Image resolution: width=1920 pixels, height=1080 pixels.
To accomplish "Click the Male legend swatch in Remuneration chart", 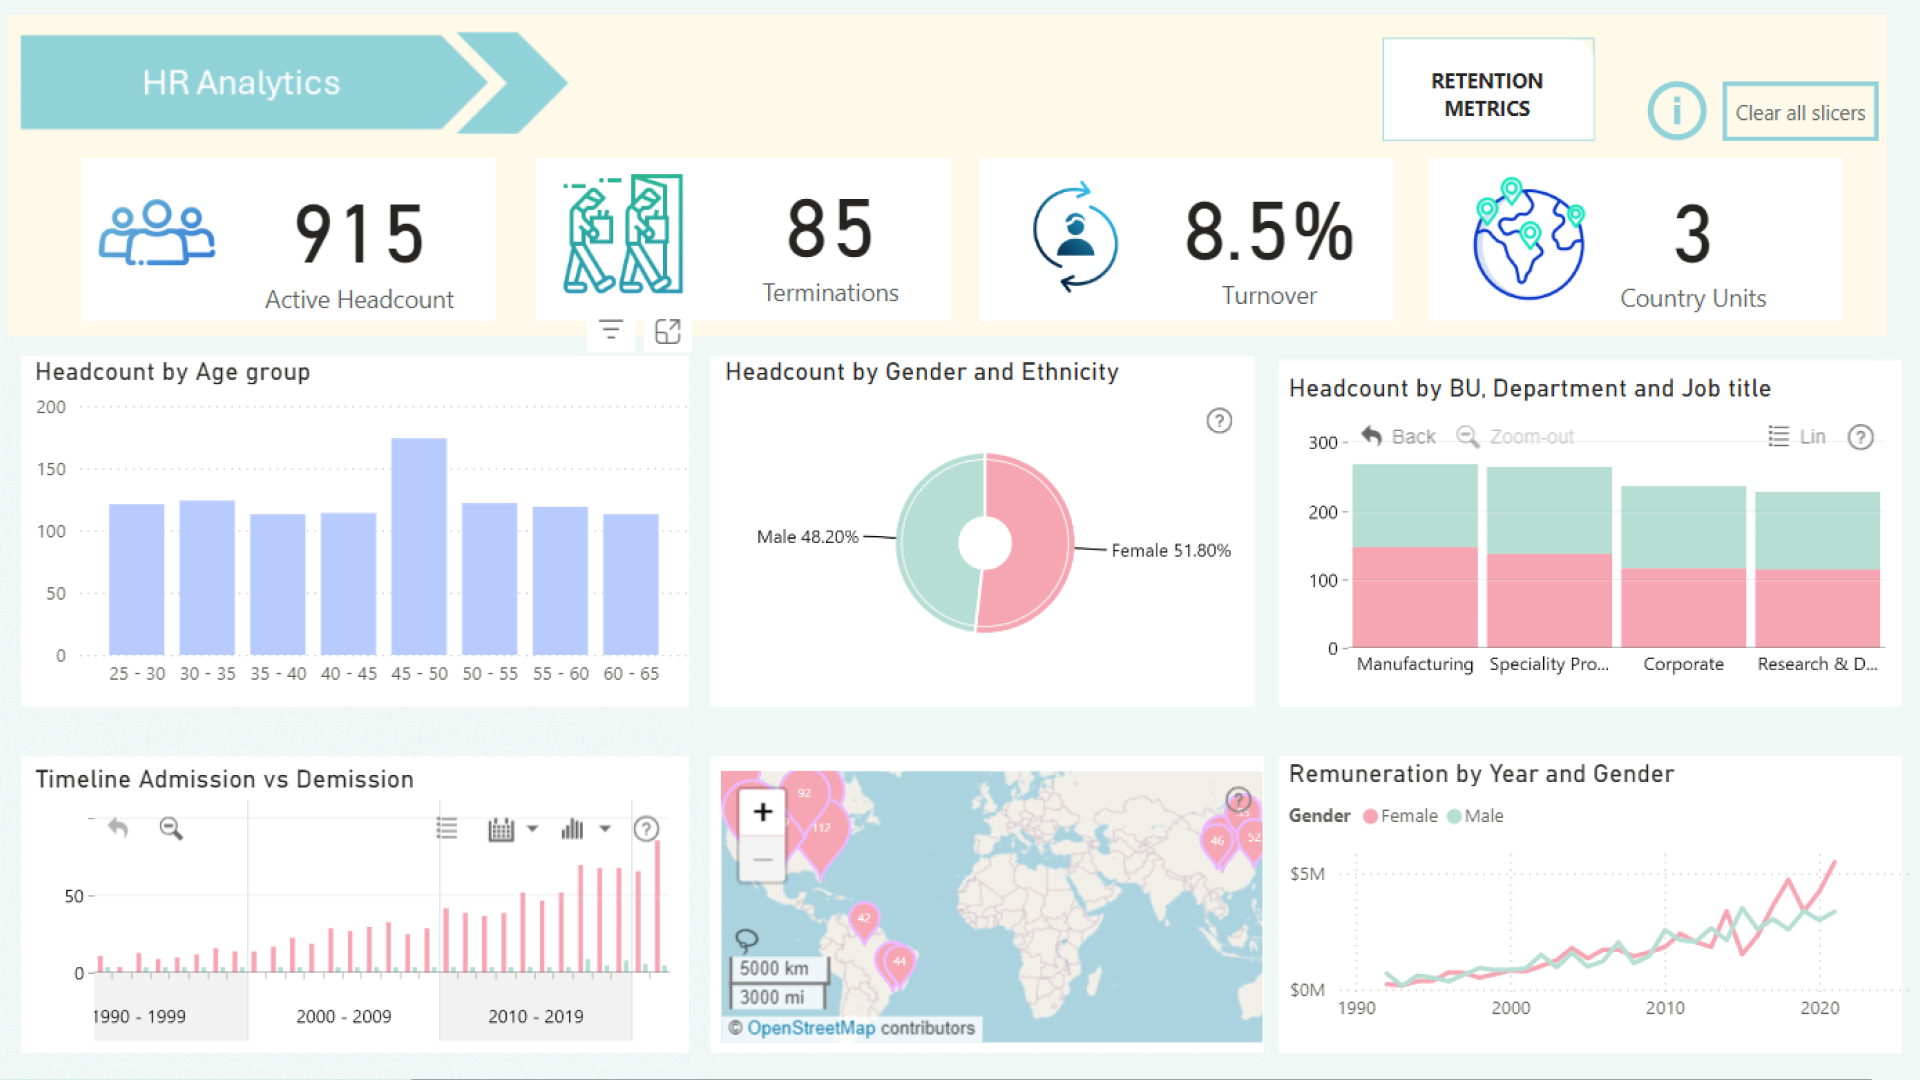I will (1454, 816).
